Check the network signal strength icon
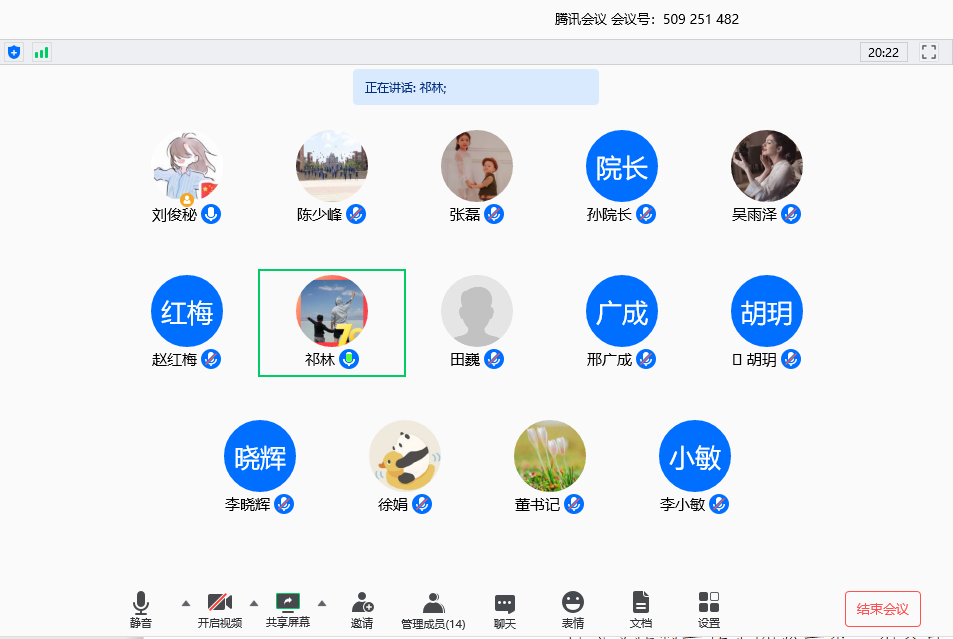 tap(41, 52)
